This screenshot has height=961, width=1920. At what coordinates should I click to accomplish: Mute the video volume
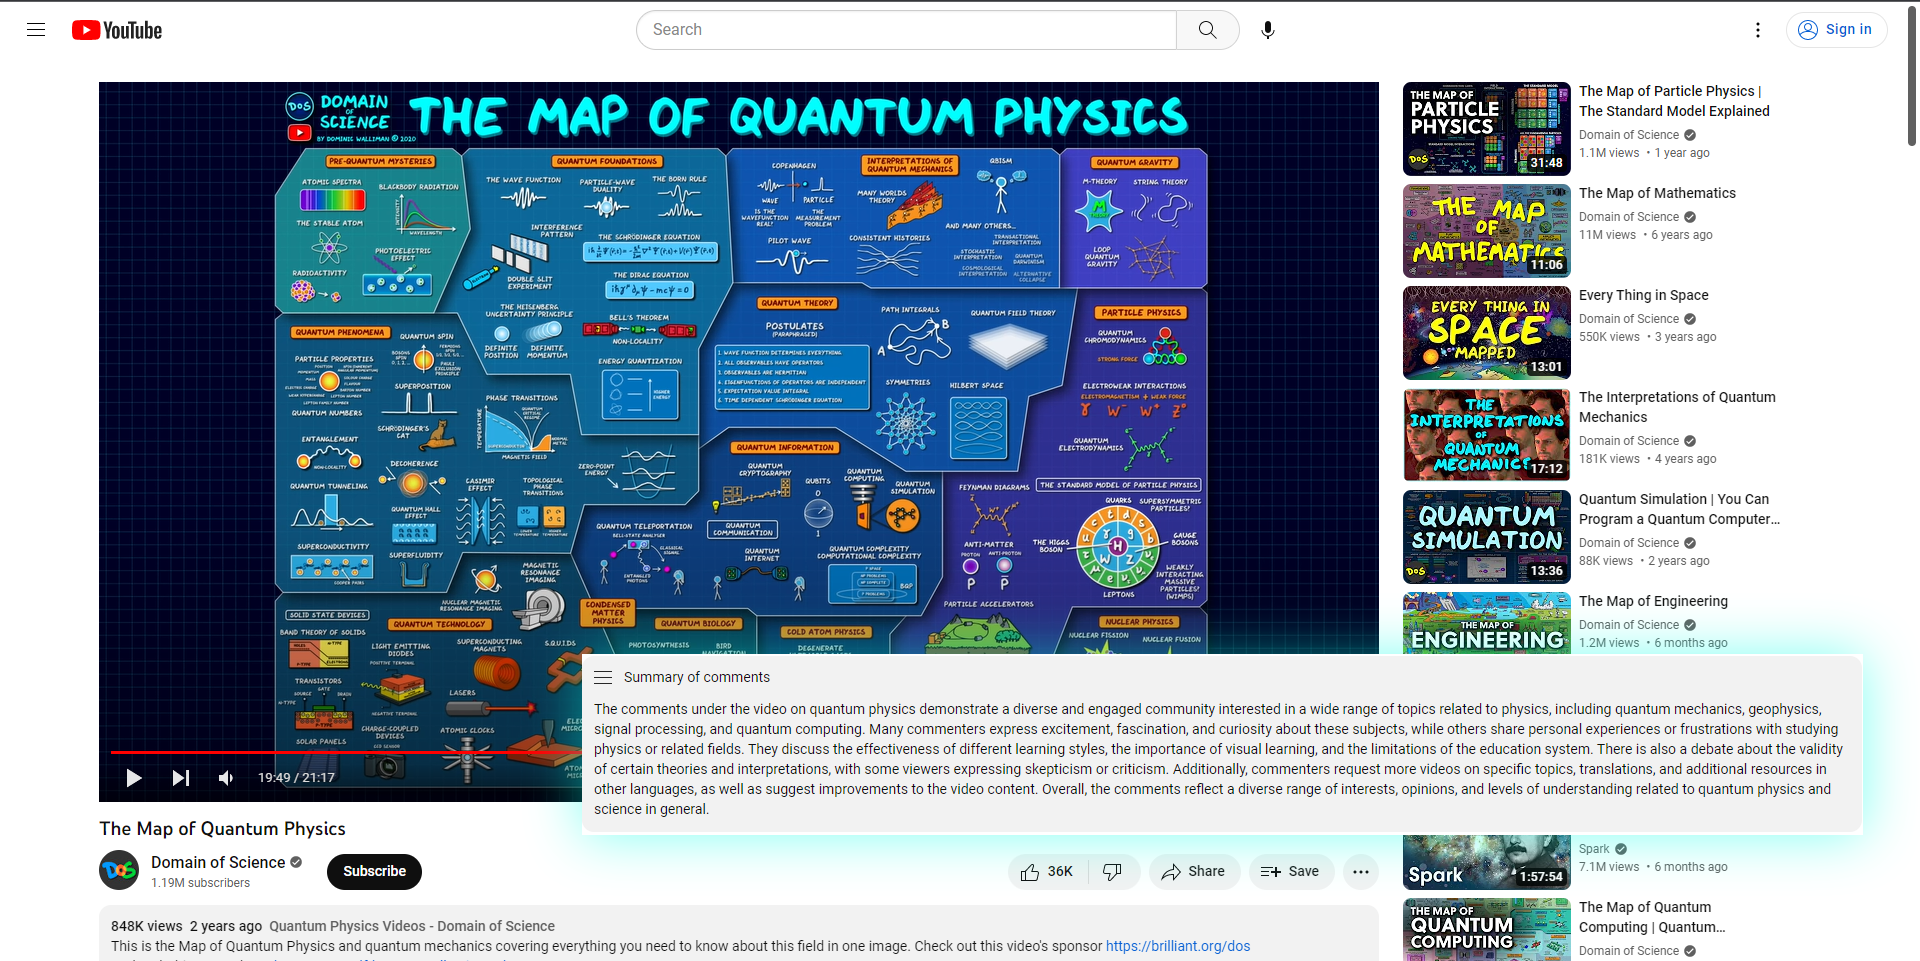click(x=227, y=778)
